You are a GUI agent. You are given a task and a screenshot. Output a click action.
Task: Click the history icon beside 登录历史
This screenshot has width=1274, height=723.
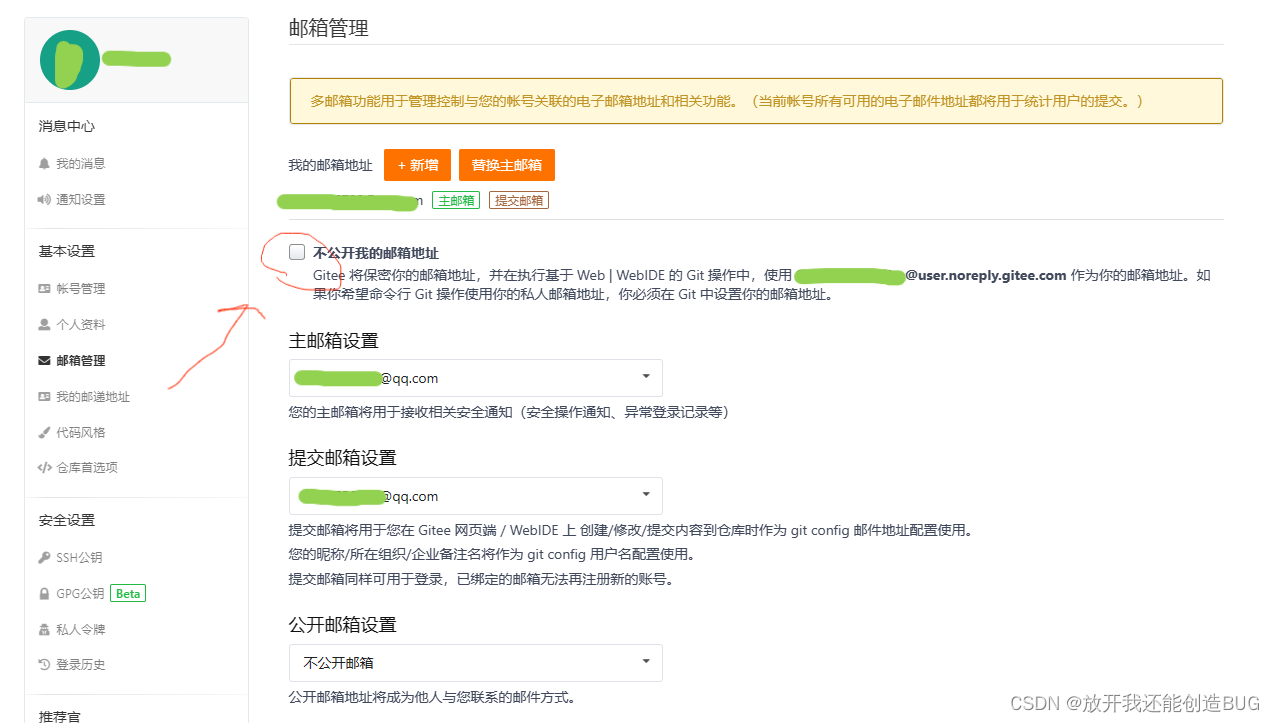pyautogui.click(x=44, y=664)
